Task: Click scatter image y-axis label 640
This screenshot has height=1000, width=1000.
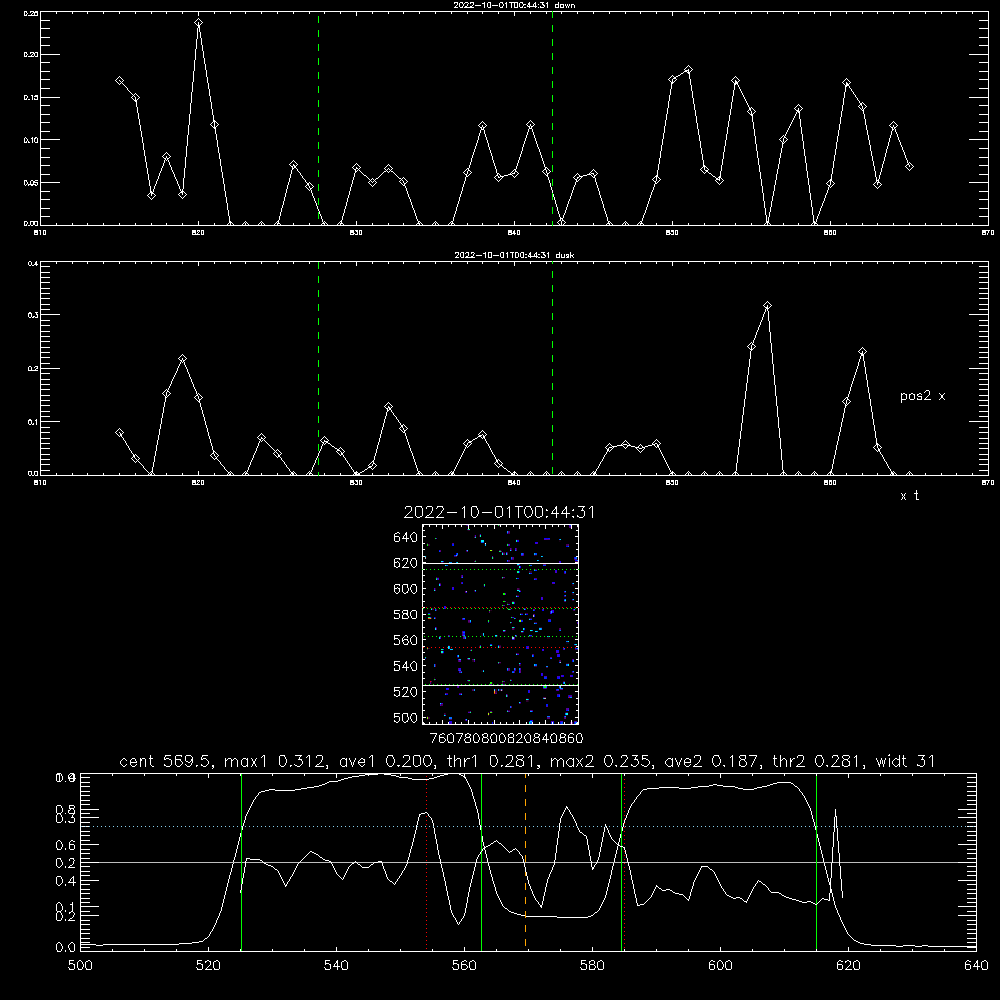Action: pos(405,538)
